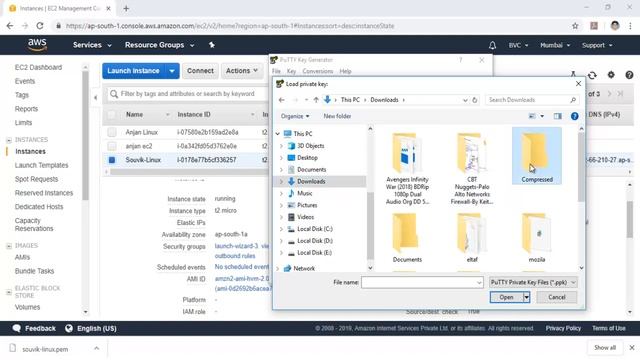Open Chrome's three-dot menu
The height and width of the screenshot is (360, 640).
[631, 26]
